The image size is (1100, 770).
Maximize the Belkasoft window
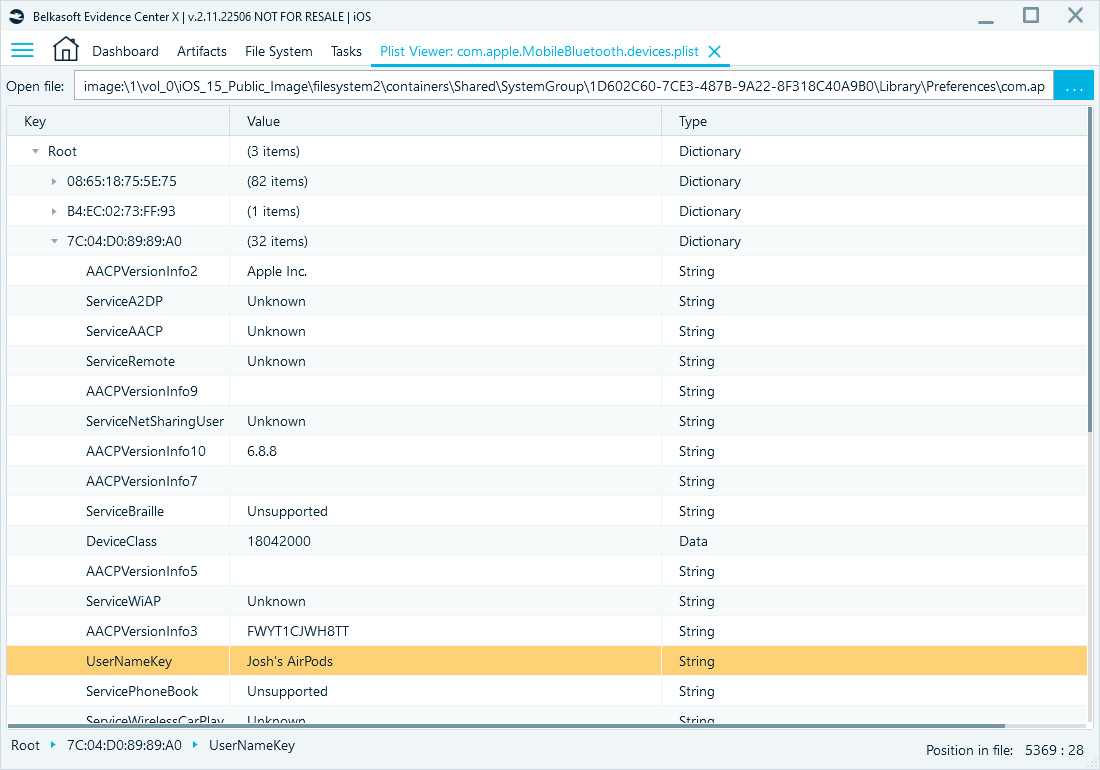(1031, 15)
